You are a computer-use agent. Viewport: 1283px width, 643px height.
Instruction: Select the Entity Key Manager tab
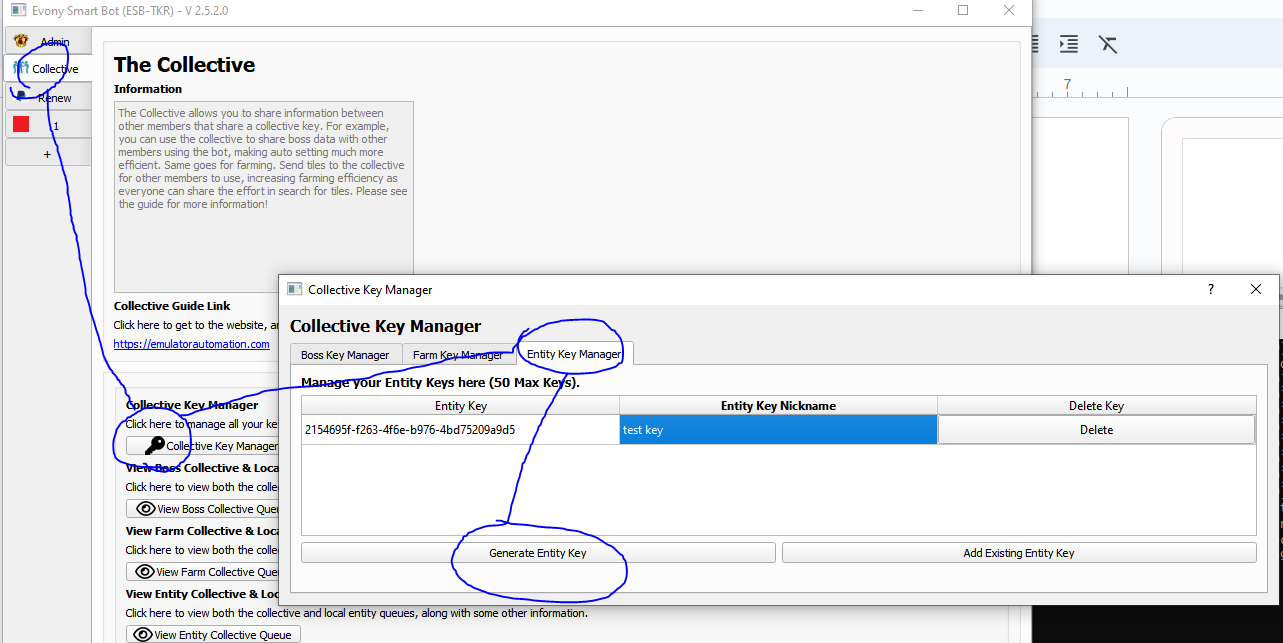[574, 354]
